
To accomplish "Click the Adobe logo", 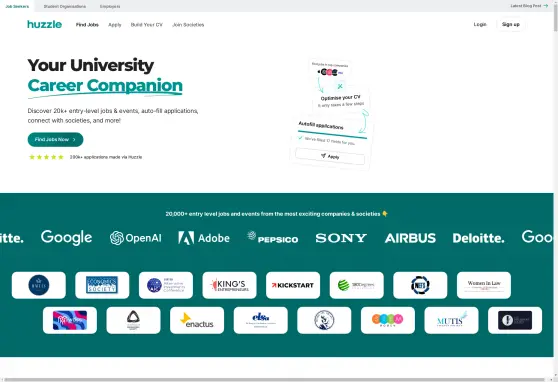I will [204, 238].
